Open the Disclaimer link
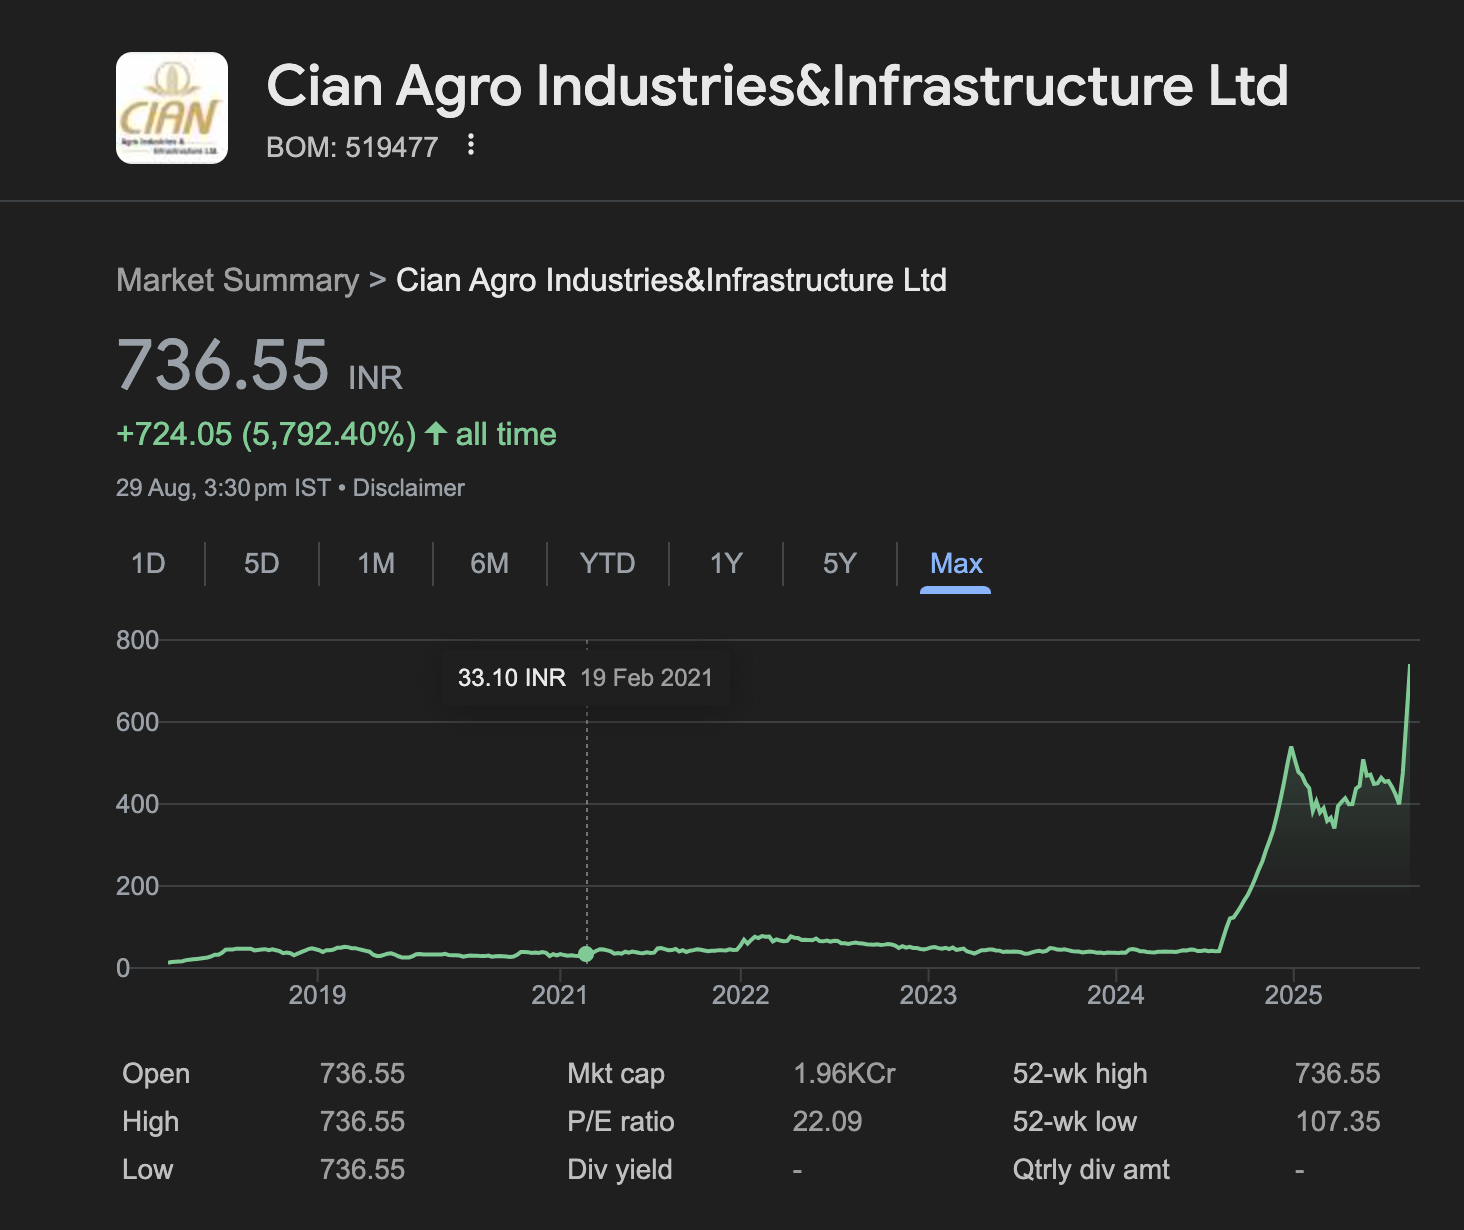1464x1230 pixels. click(408, 488)
